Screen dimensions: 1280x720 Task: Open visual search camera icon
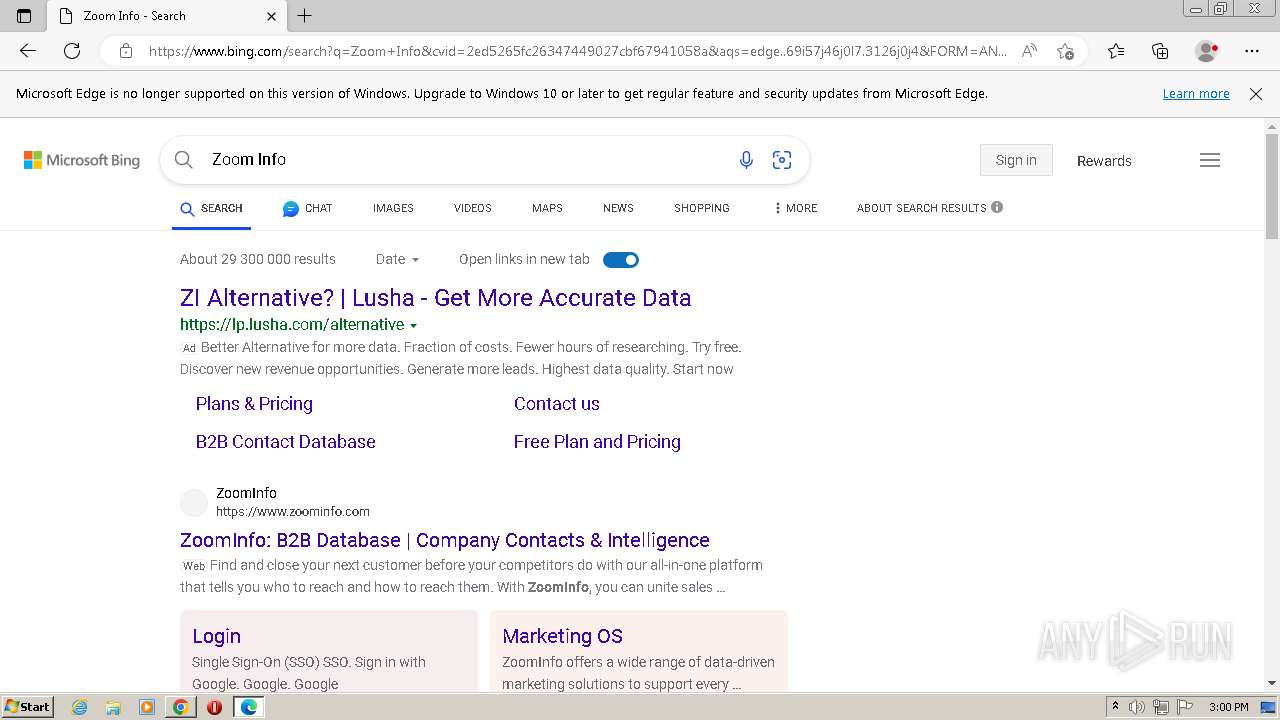coord(782,160)
